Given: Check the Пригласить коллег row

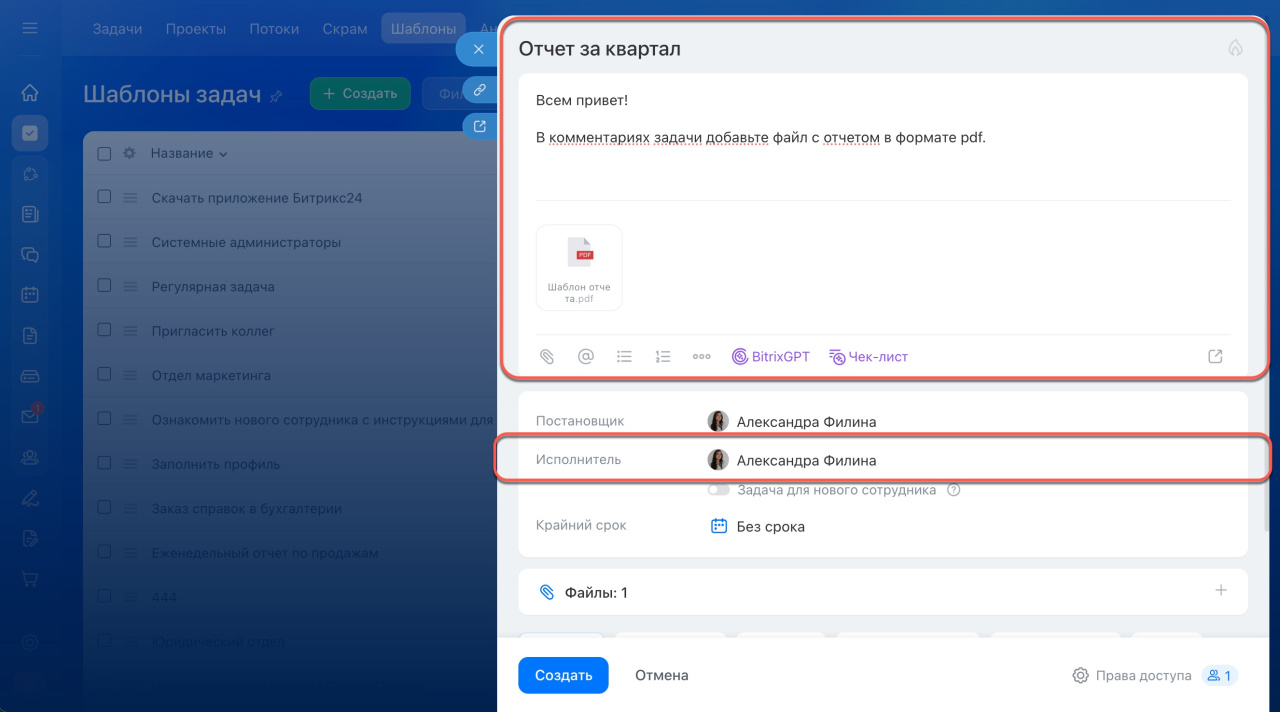Looking at the screenshot, I should pyautogui.click(x=104, y=330).
